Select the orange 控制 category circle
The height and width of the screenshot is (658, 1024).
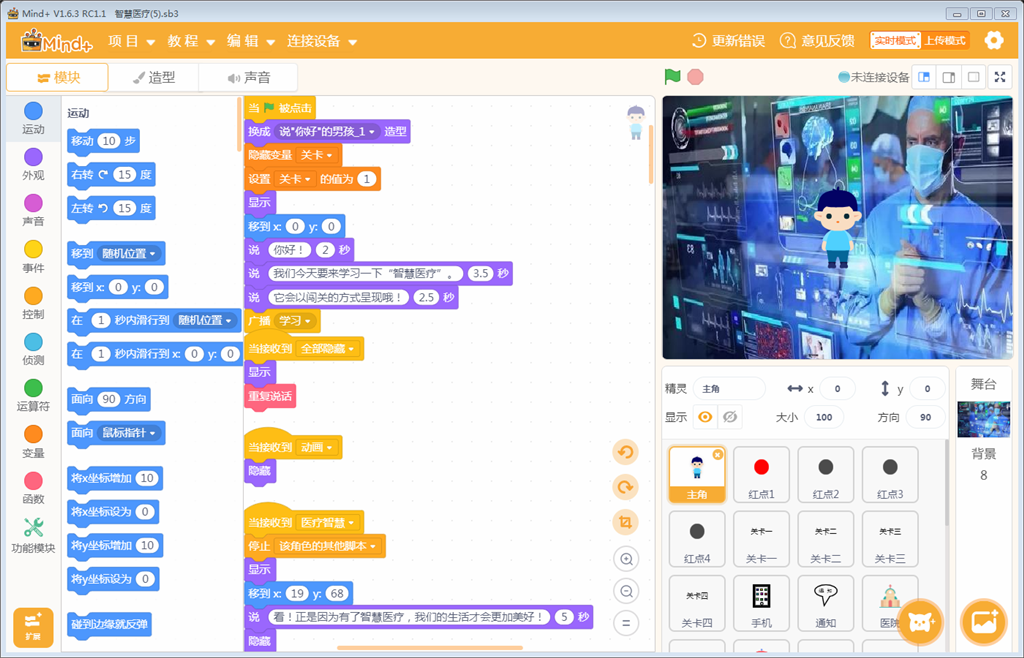pyautogui.click(x=33, y=296)
